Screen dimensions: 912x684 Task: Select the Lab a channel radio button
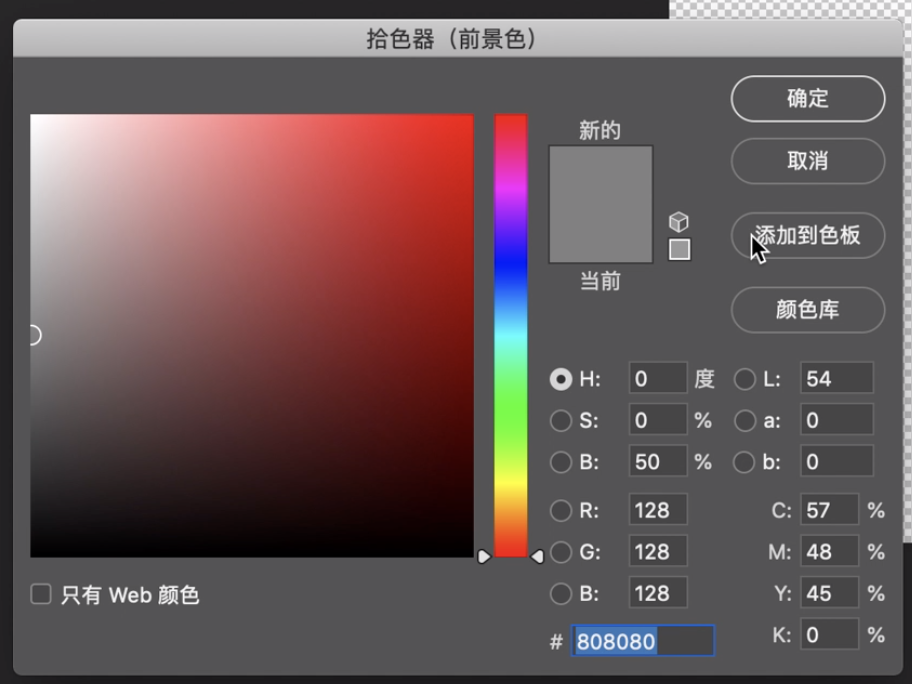745,421
